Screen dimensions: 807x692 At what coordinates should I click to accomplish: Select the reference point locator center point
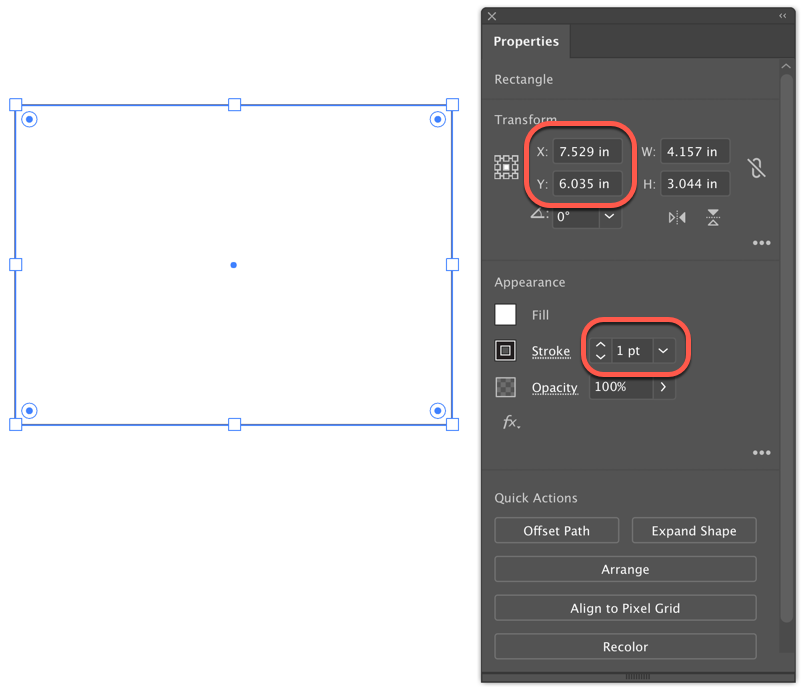505,167
